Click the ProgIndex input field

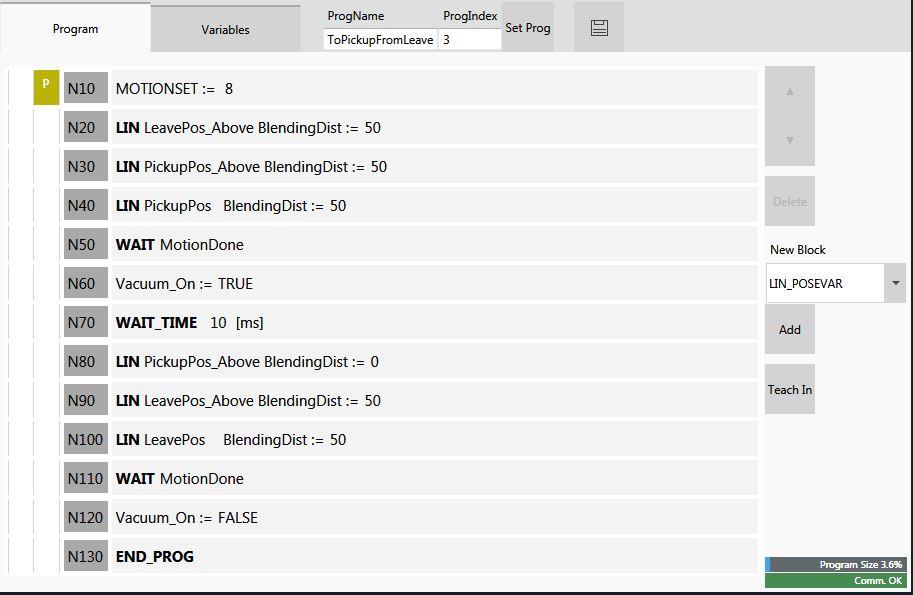(470, 40)
